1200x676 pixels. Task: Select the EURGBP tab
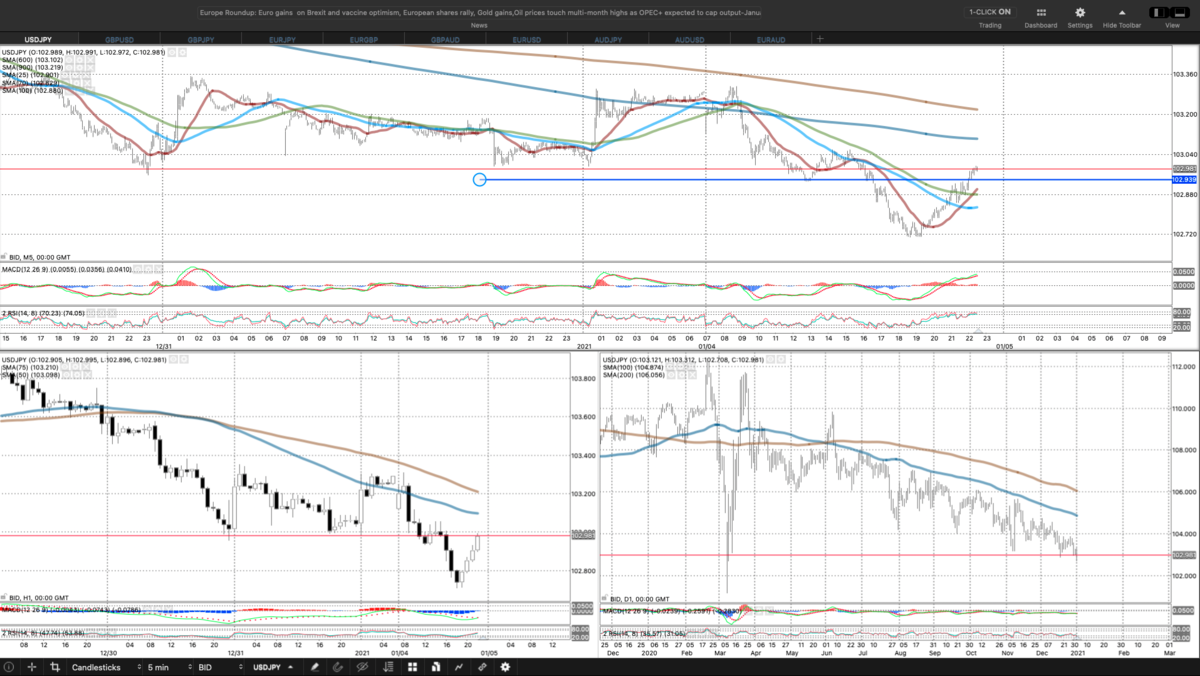point(364,38)
